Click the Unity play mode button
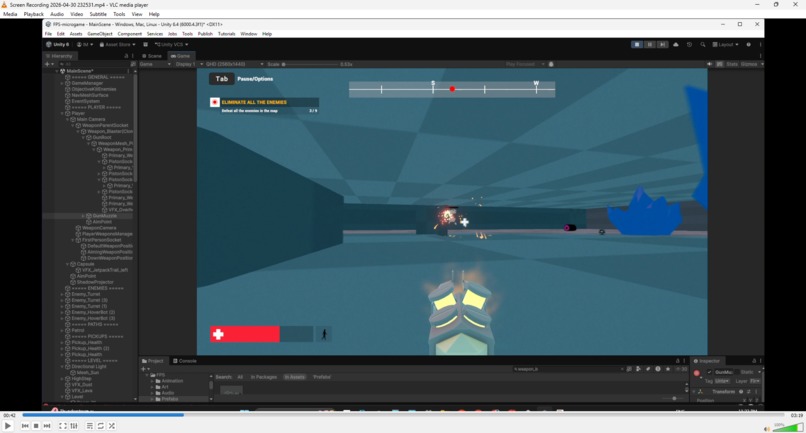The width and height of the screenshot is (806, 433). point(637,45)
